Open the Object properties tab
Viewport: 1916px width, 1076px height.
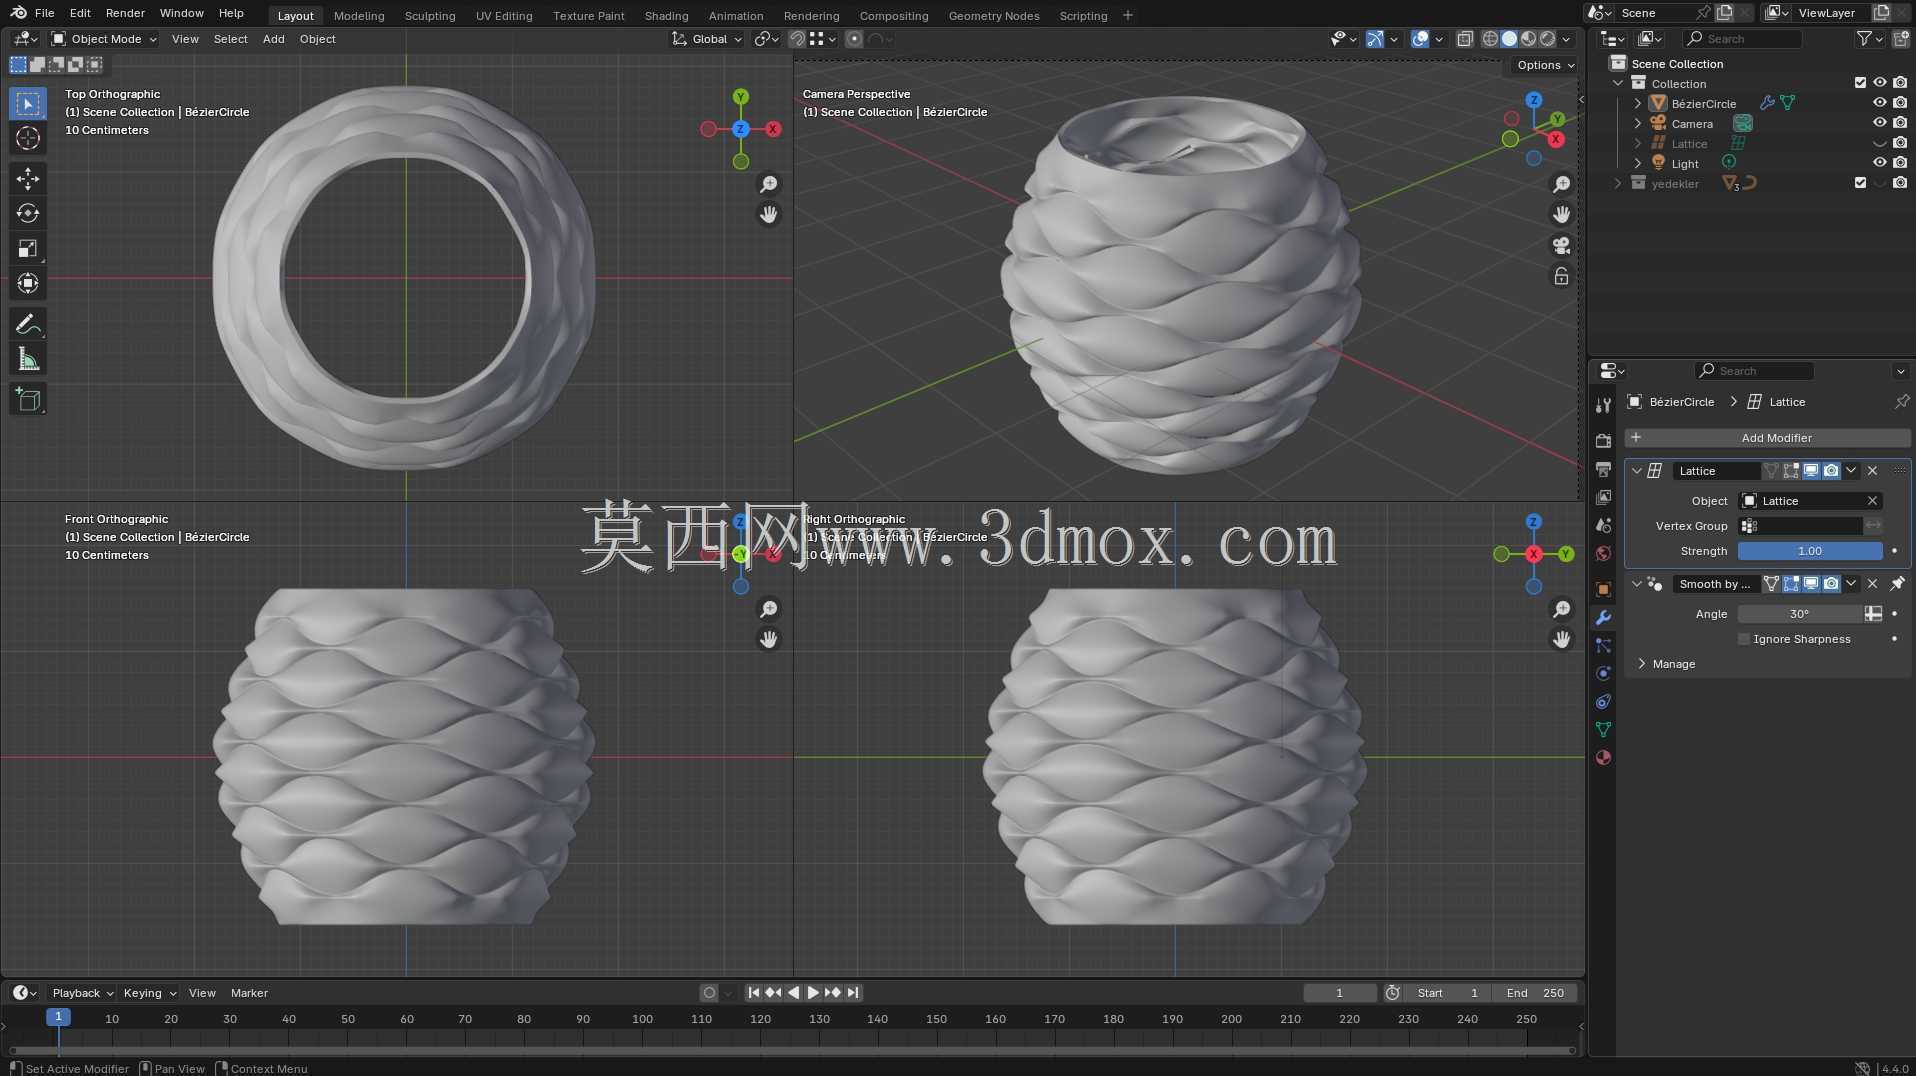coord(1603,589)
